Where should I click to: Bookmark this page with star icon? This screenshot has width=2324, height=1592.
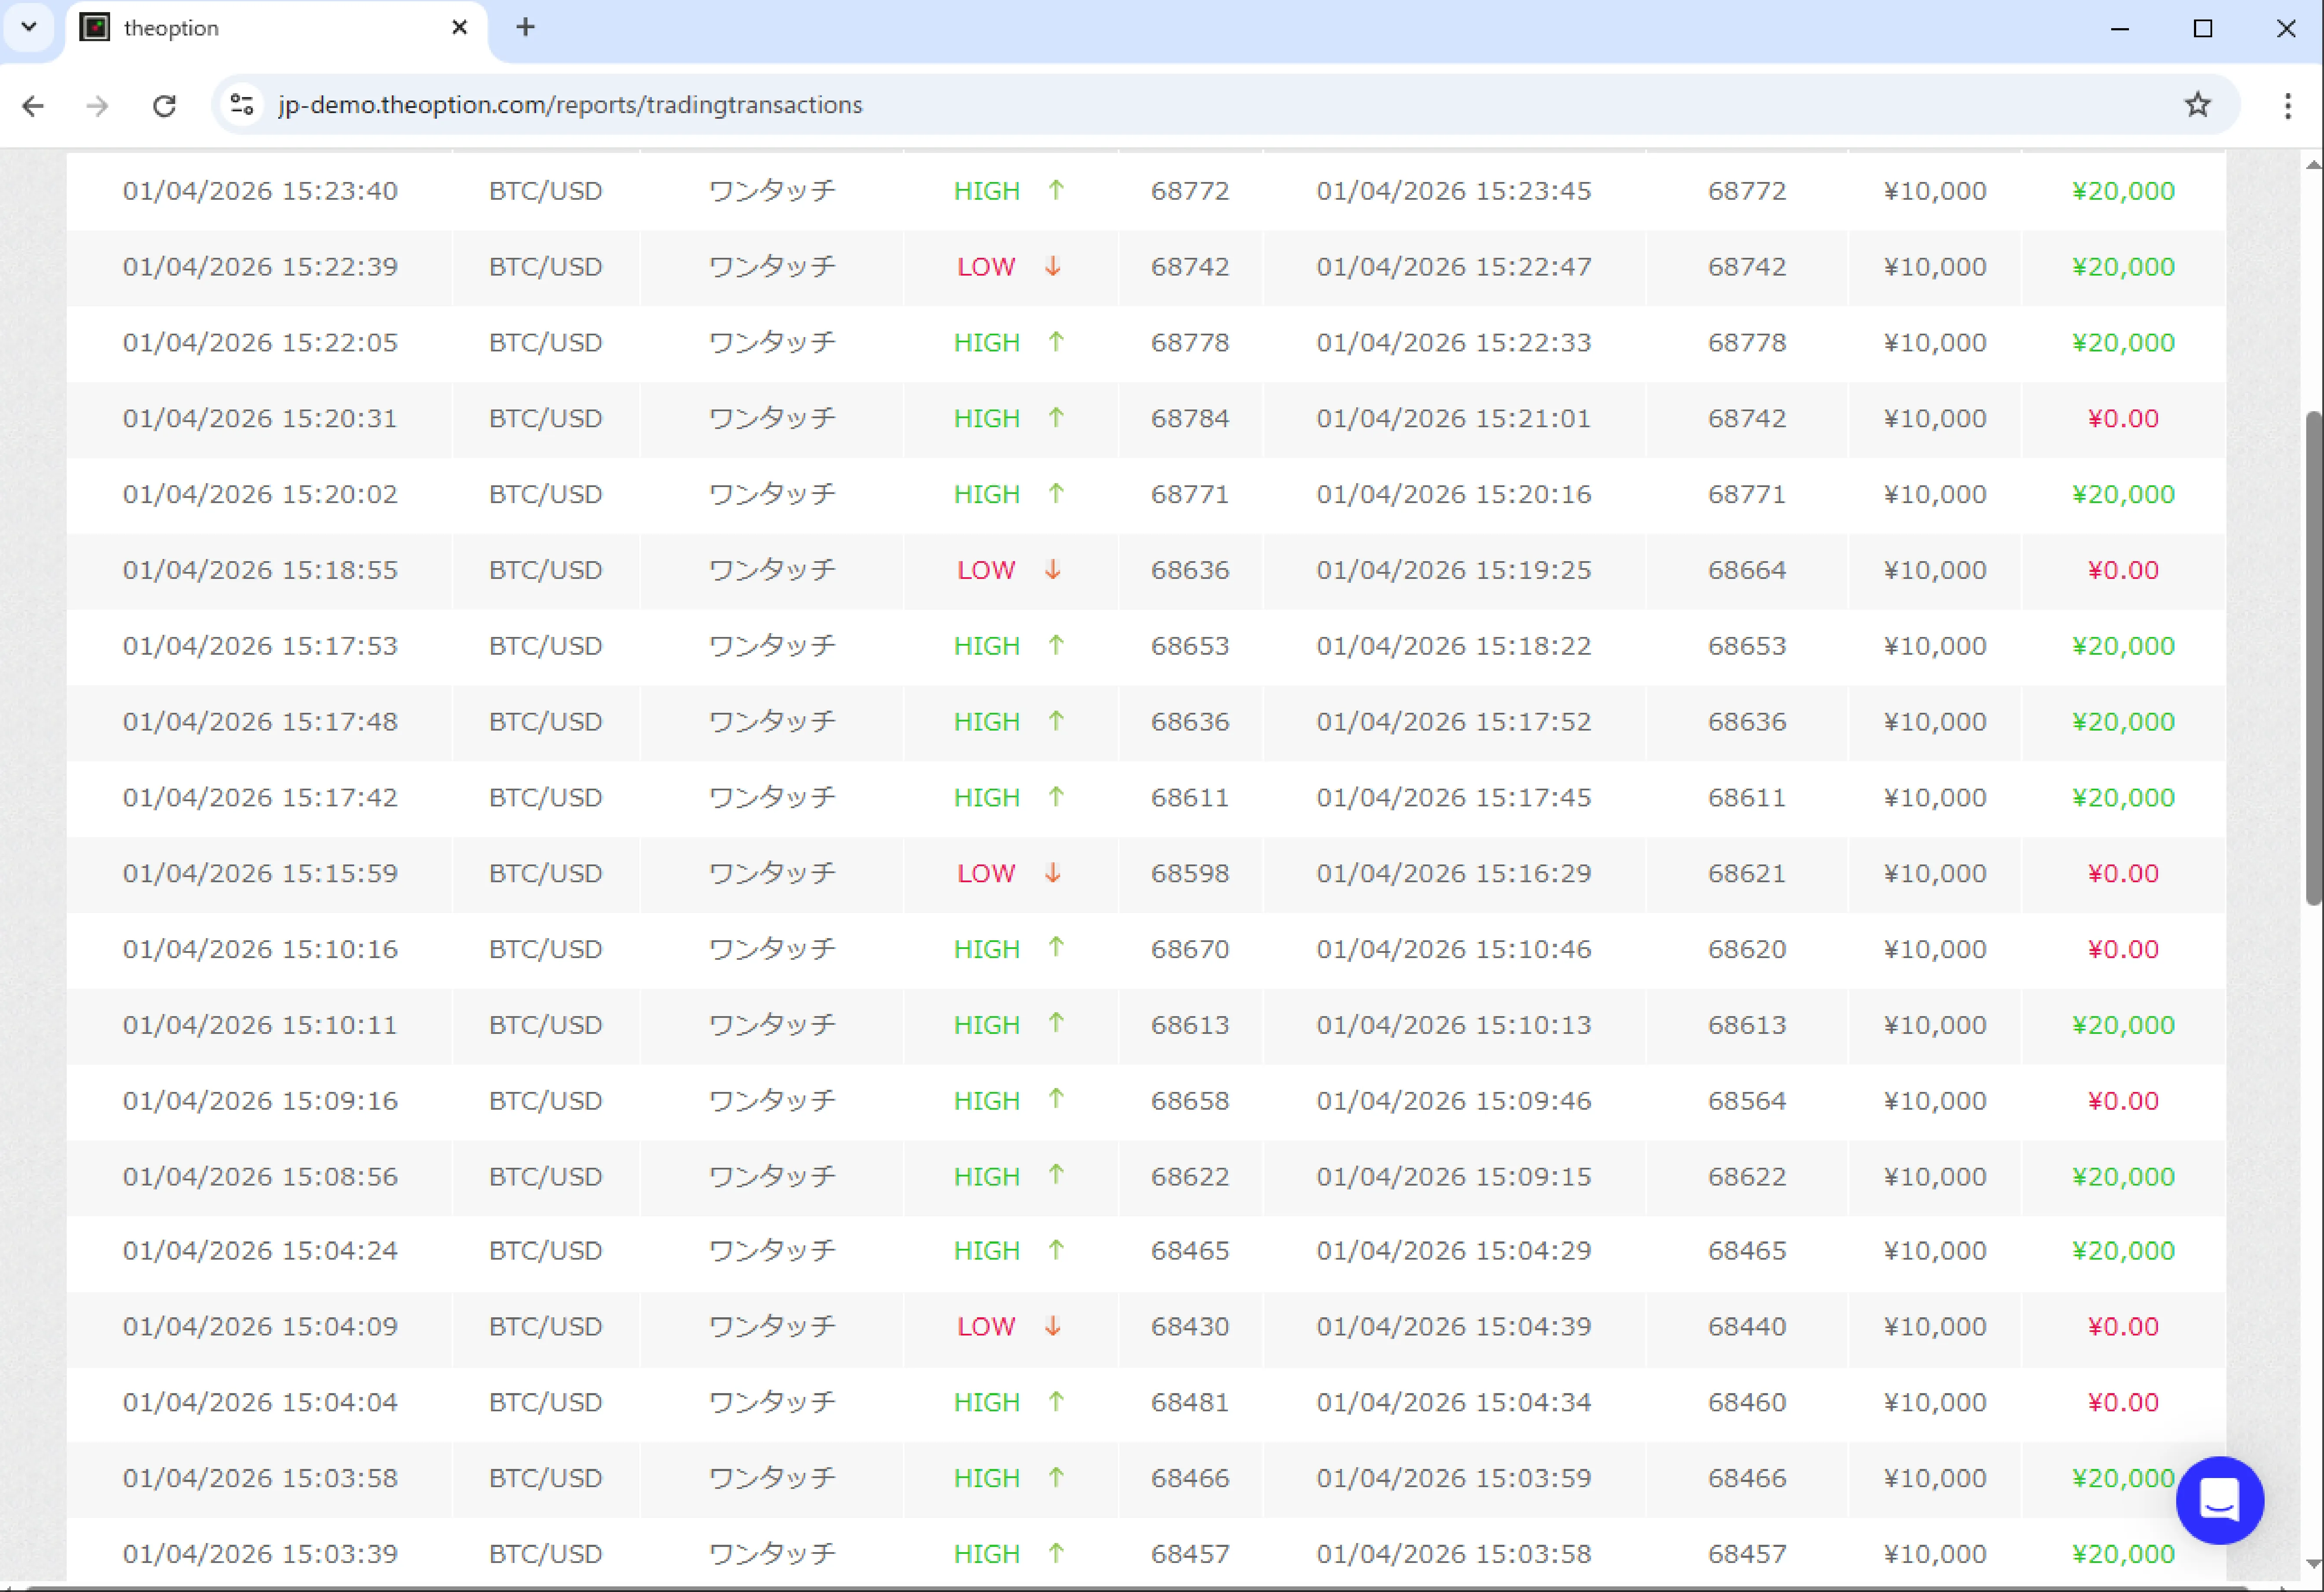coord(2197,105)
